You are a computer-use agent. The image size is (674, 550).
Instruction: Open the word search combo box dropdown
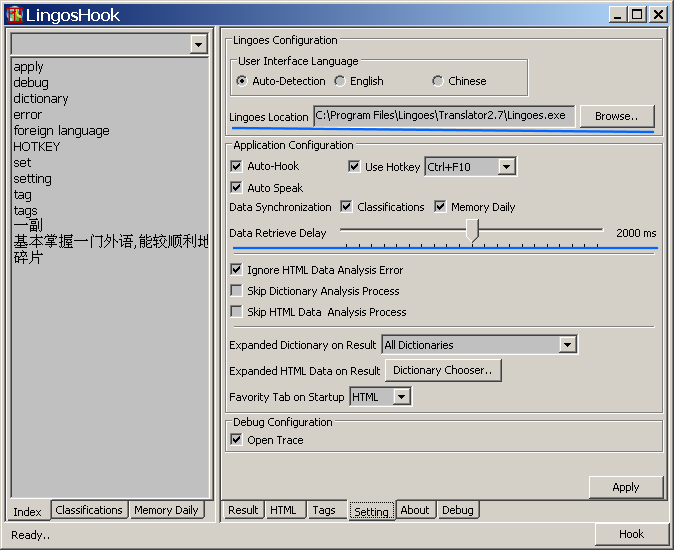199,44
